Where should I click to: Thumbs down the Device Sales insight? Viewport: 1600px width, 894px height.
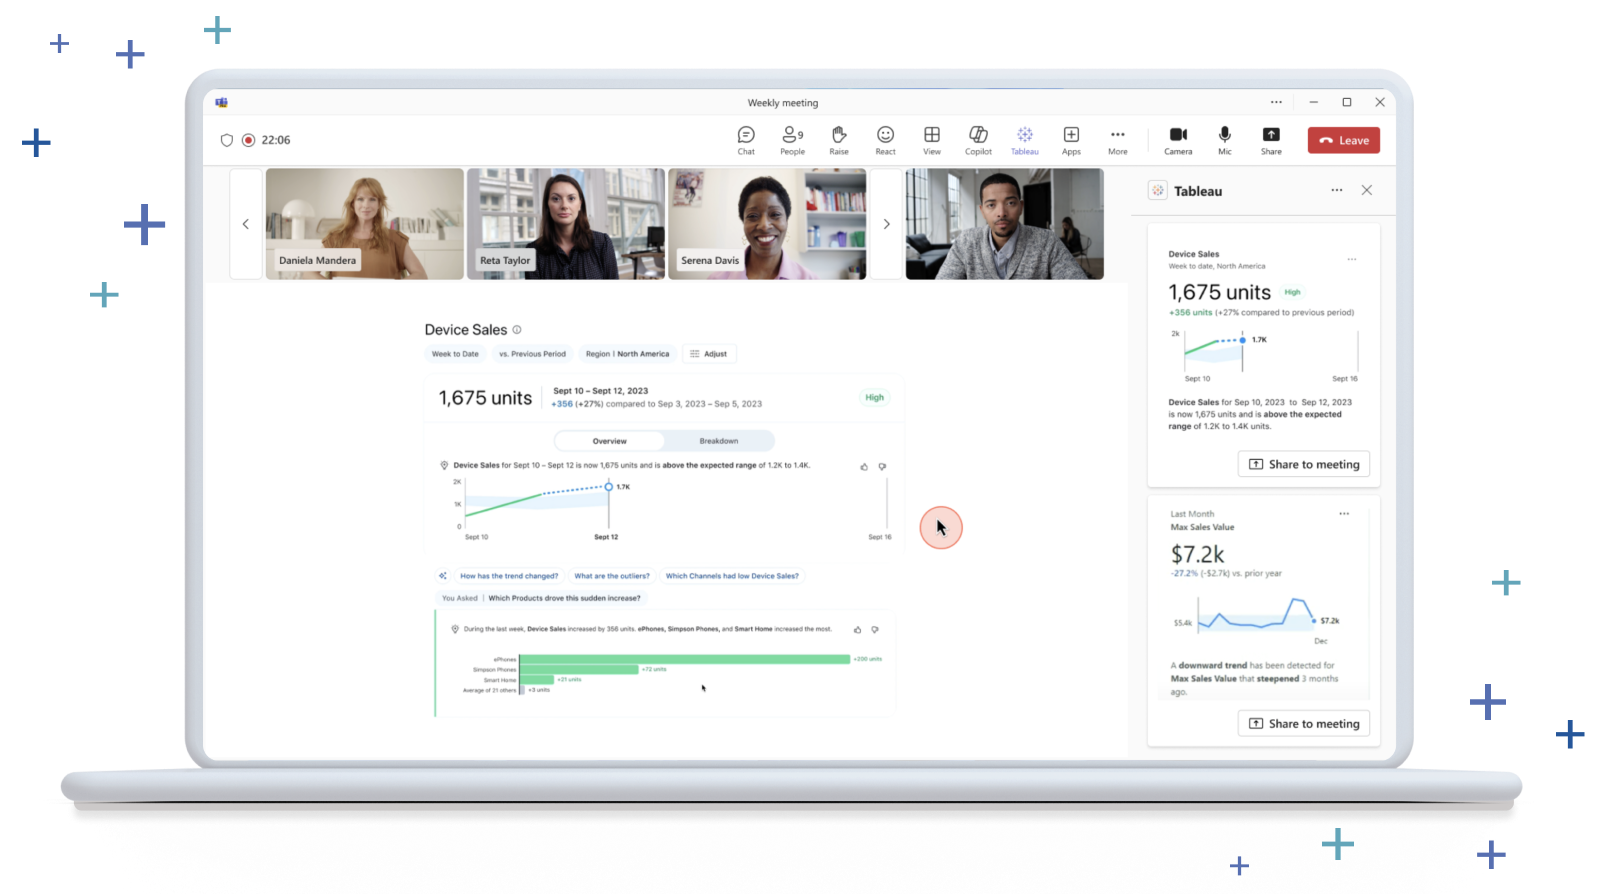click(882, 466)
